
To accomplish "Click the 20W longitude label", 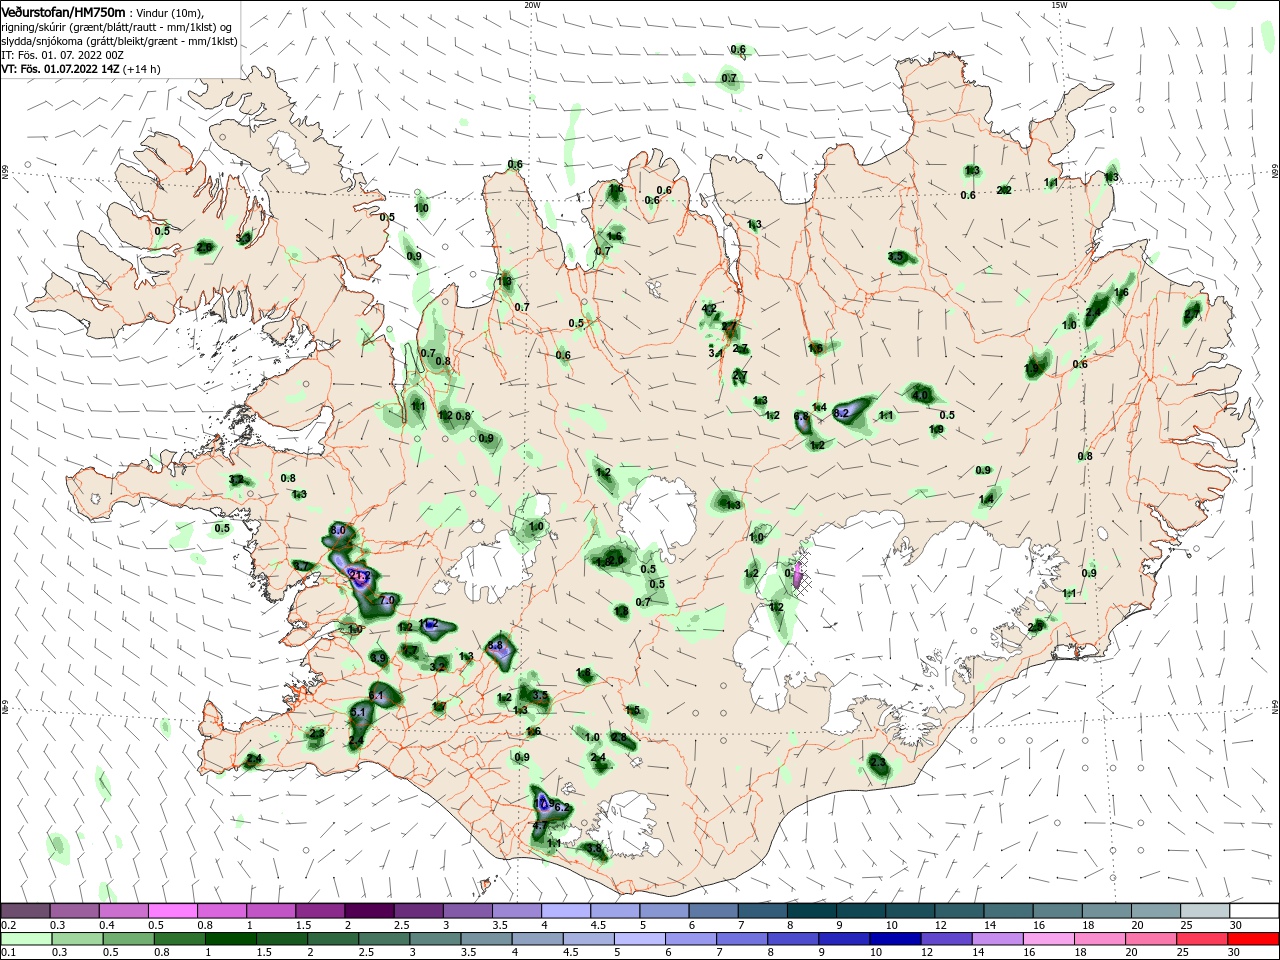I will point(532,5).
